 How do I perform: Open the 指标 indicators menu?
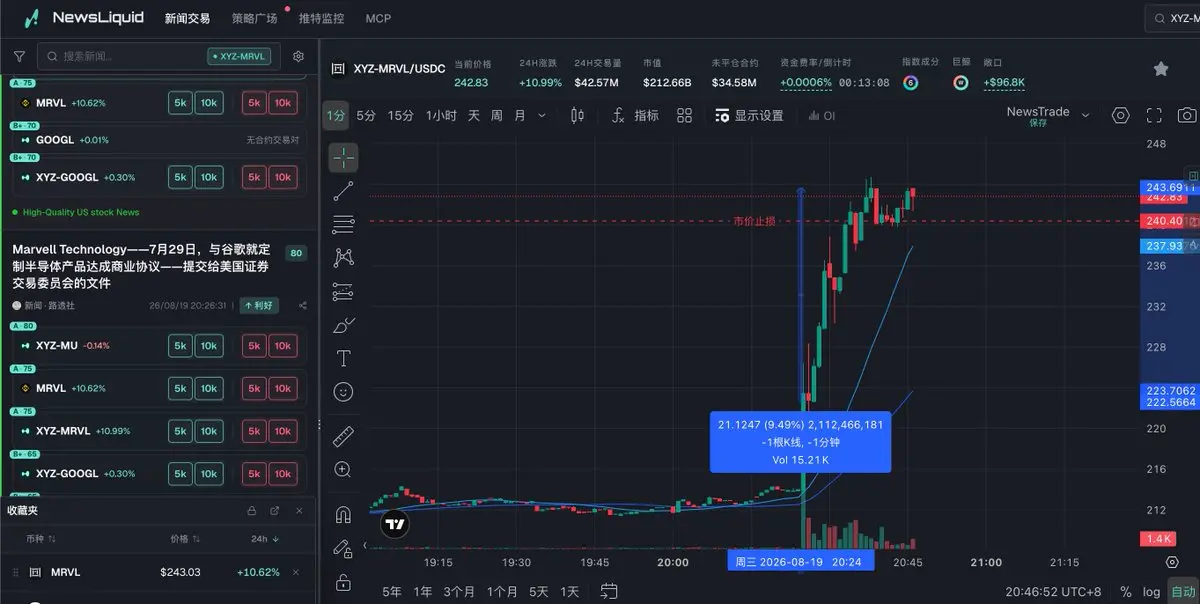pos(636,116)
